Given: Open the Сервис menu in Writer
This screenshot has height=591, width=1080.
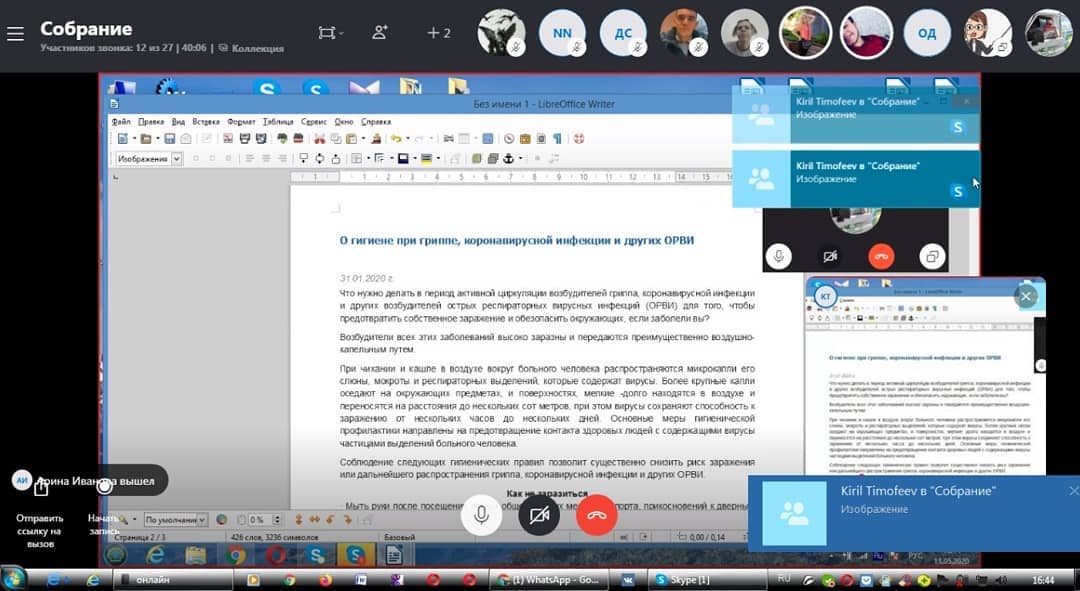Looking at the screenshot, I should (313, 121).
